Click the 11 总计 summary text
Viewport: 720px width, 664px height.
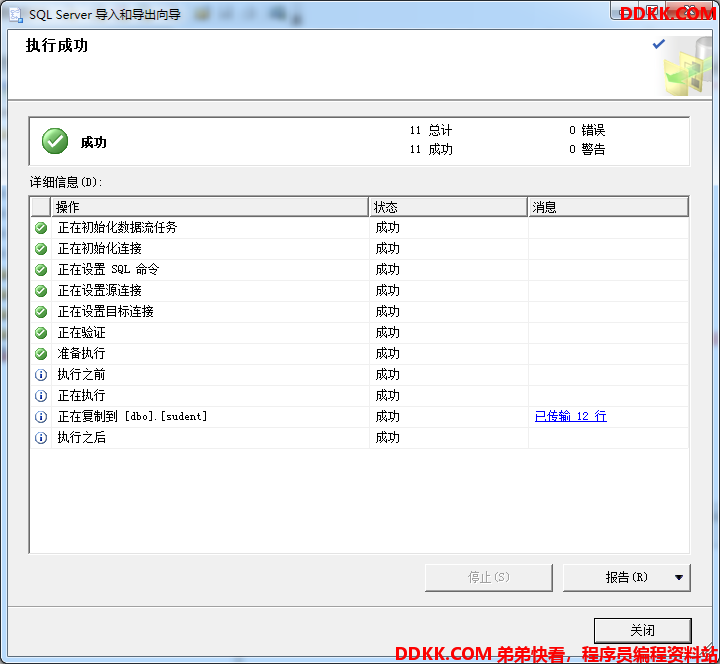(x=431, y=130)
